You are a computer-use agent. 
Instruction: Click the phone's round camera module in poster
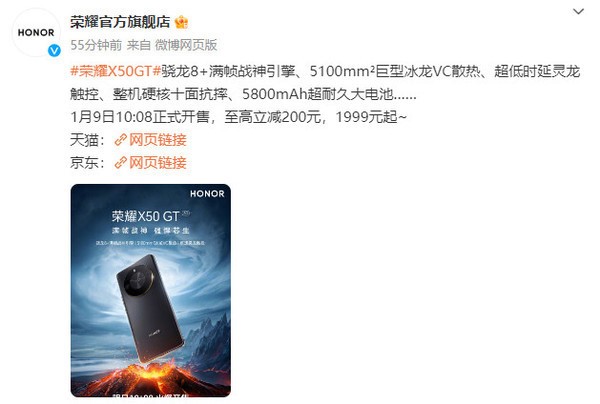[139, 280]
